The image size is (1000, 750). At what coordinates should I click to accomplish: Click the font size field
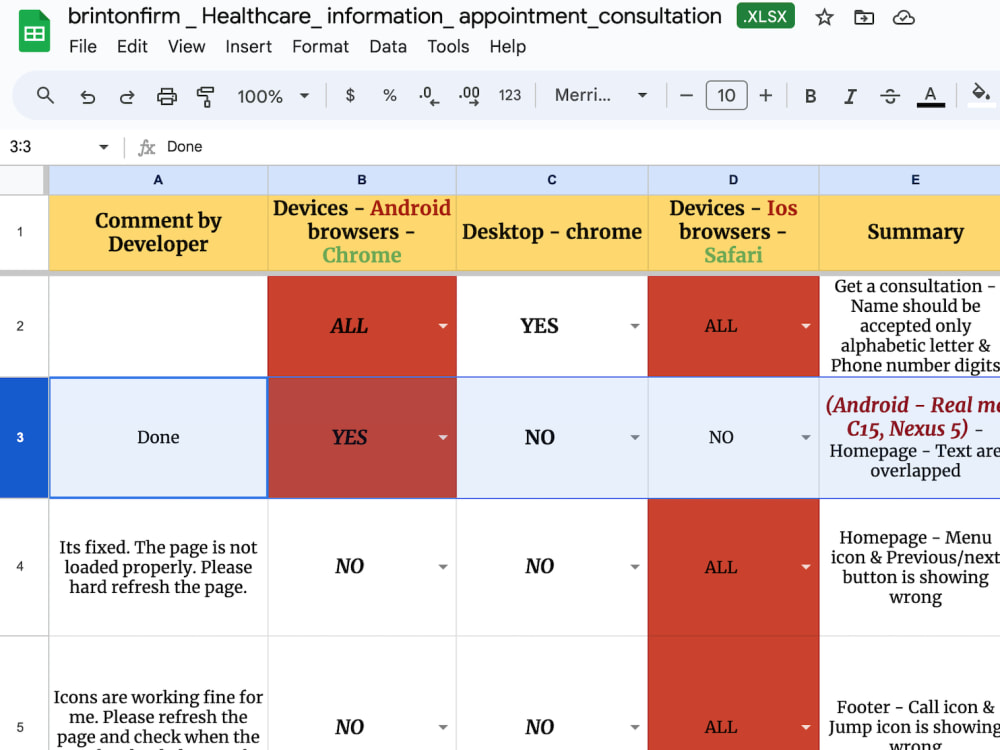click(726, 96)
